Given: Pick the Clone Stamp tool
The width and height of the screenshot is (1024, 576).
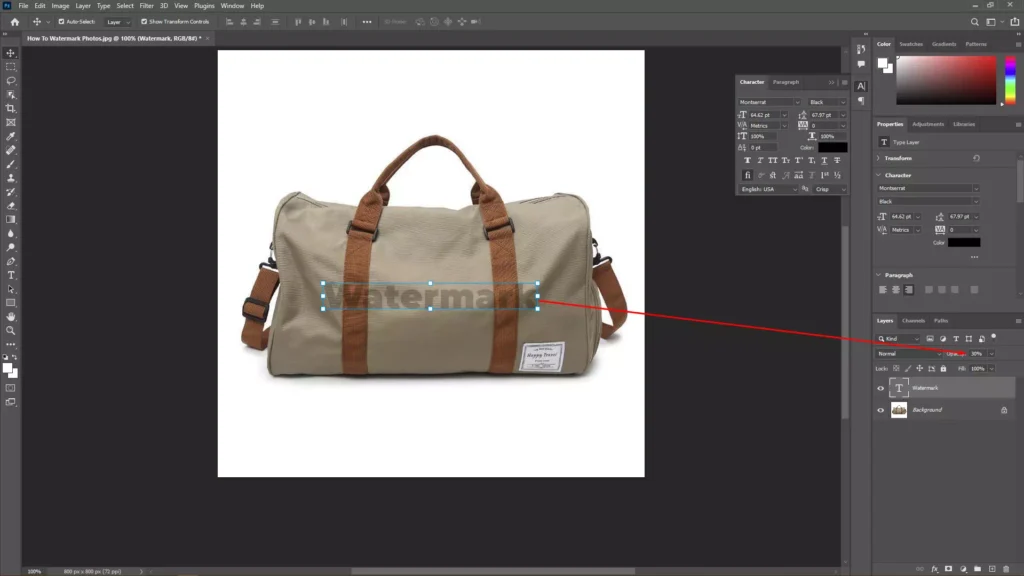Looking at the screenshot, I should [10, 178].
